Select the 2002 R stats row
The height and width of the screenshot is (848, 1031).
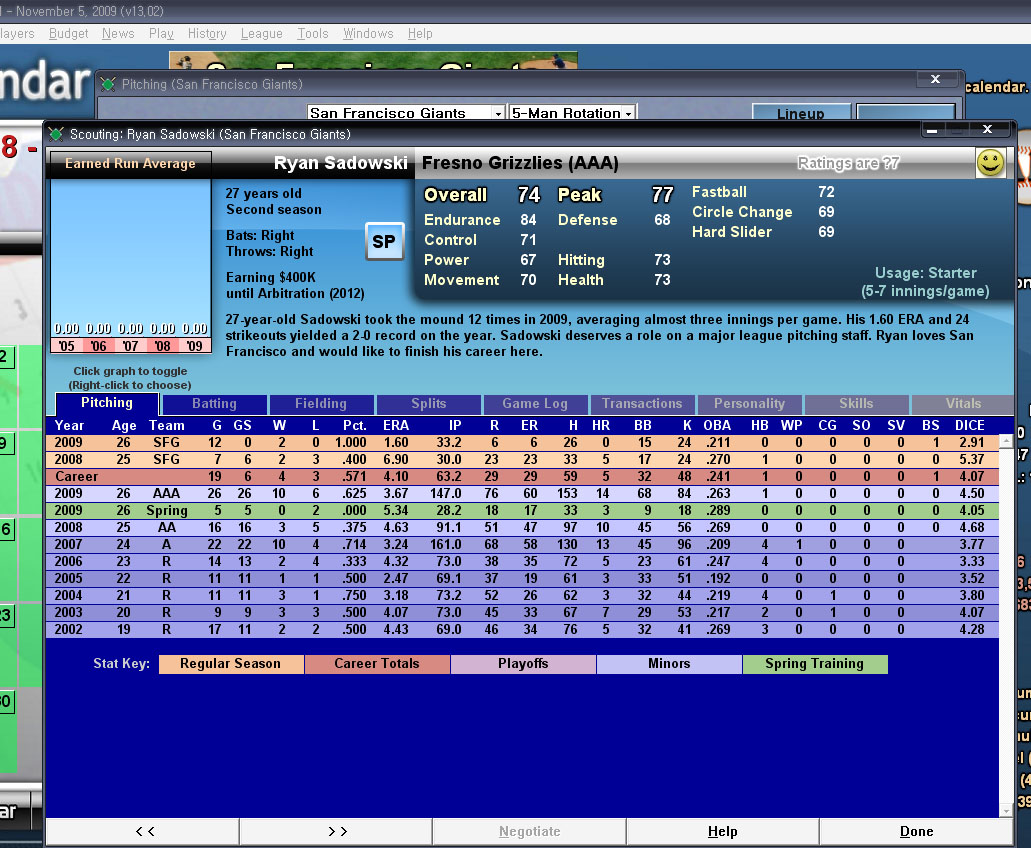(522, 630)
